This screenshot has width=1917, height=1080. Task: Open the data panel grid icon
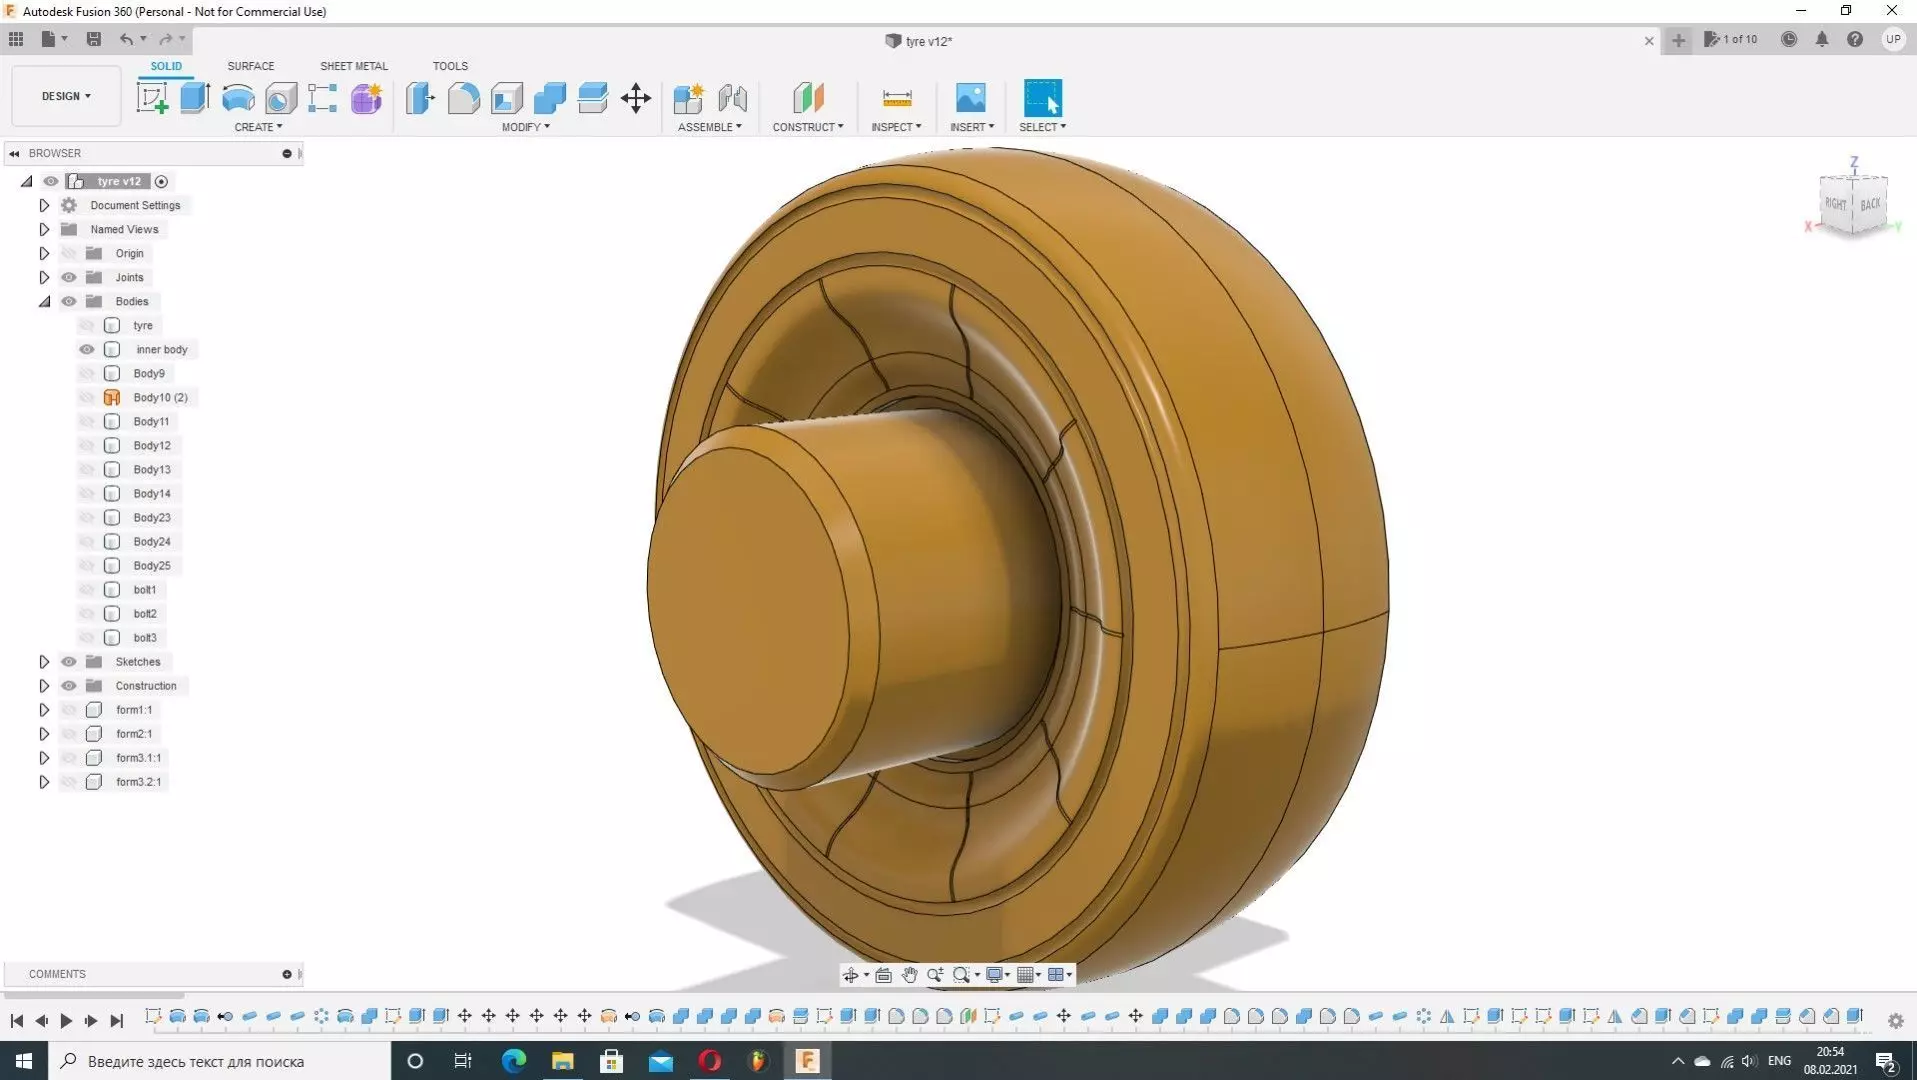[x=16, y=39]
